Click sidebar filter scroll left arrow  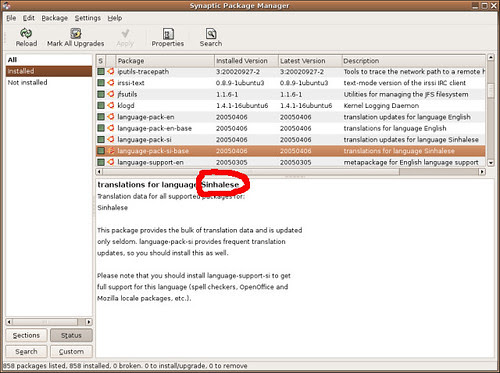click(x=9, y=322)
